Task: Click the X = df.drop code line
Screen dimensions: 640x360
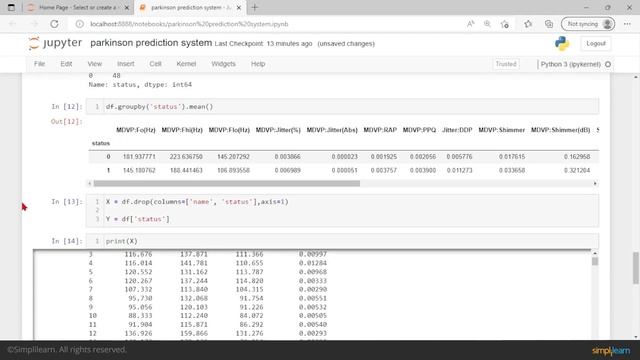Action: 197,202
